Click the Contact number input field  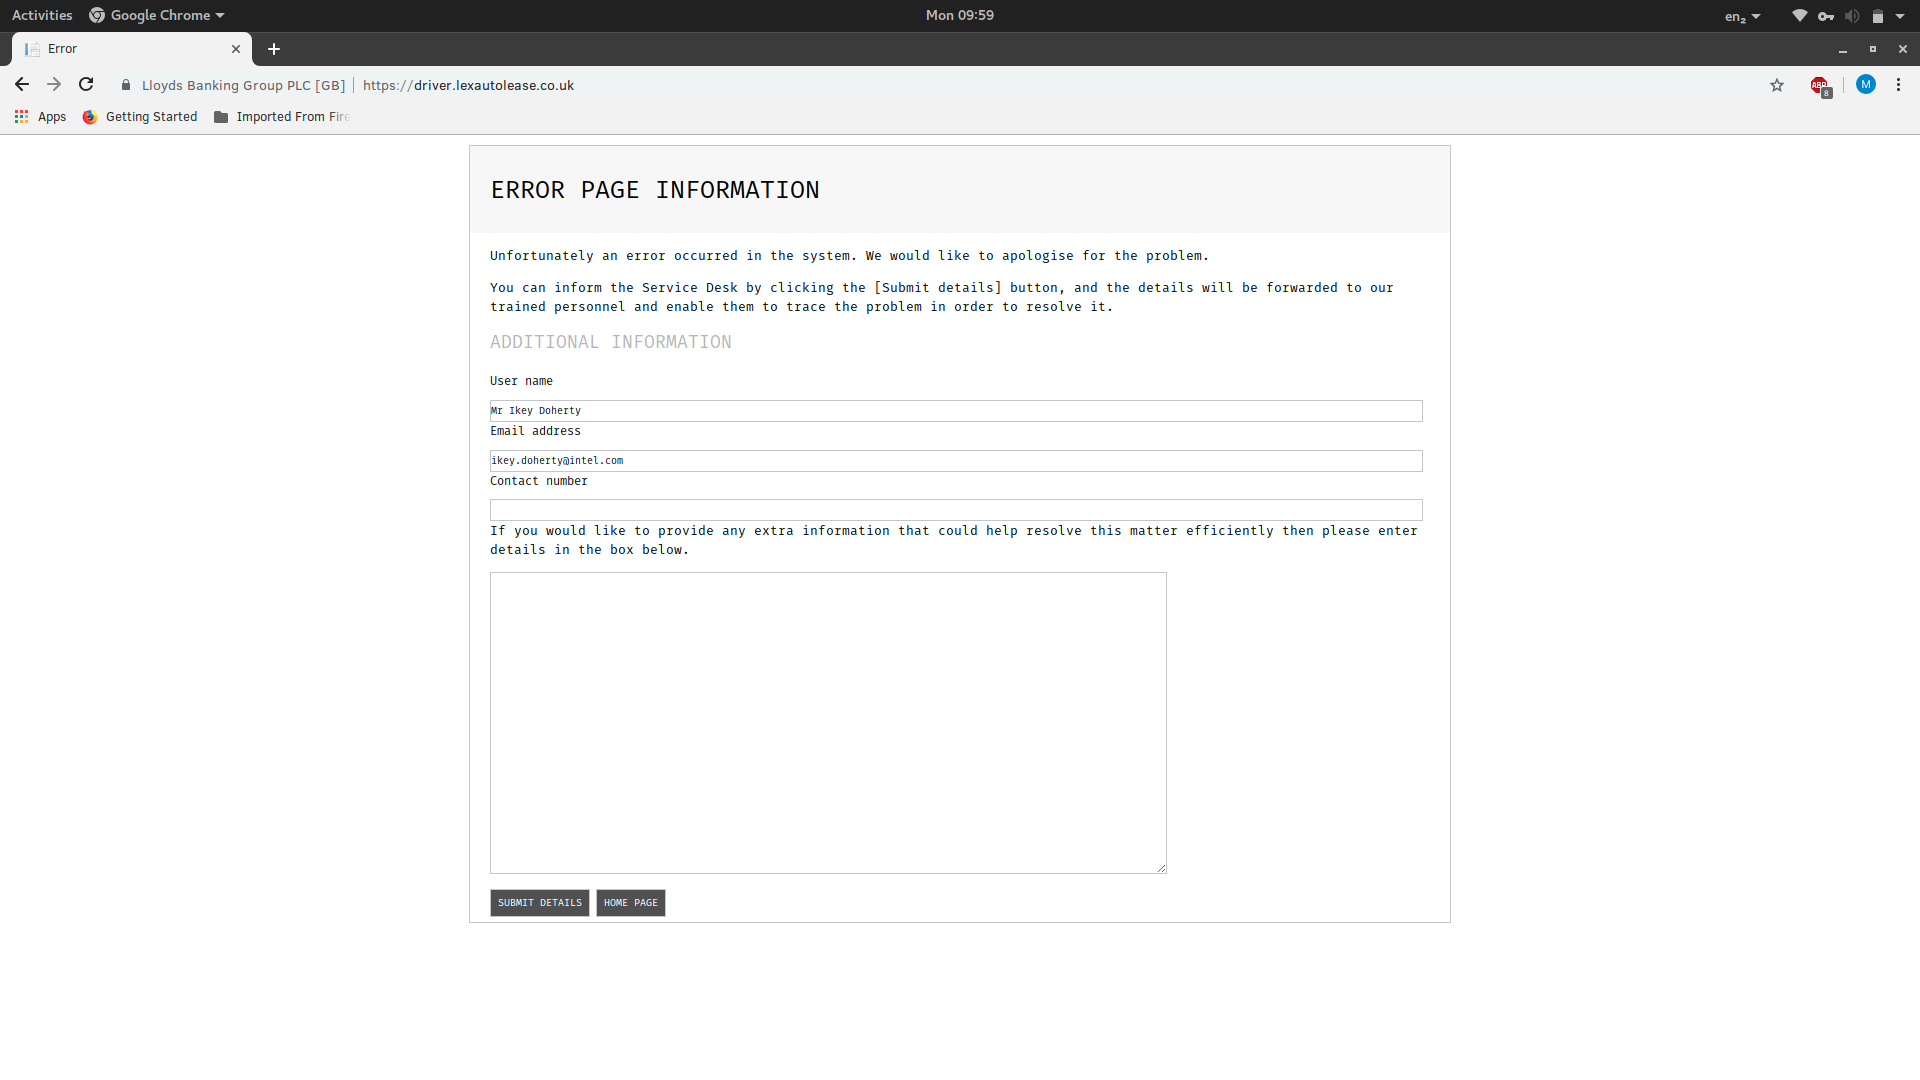click(x=956, y=510)
